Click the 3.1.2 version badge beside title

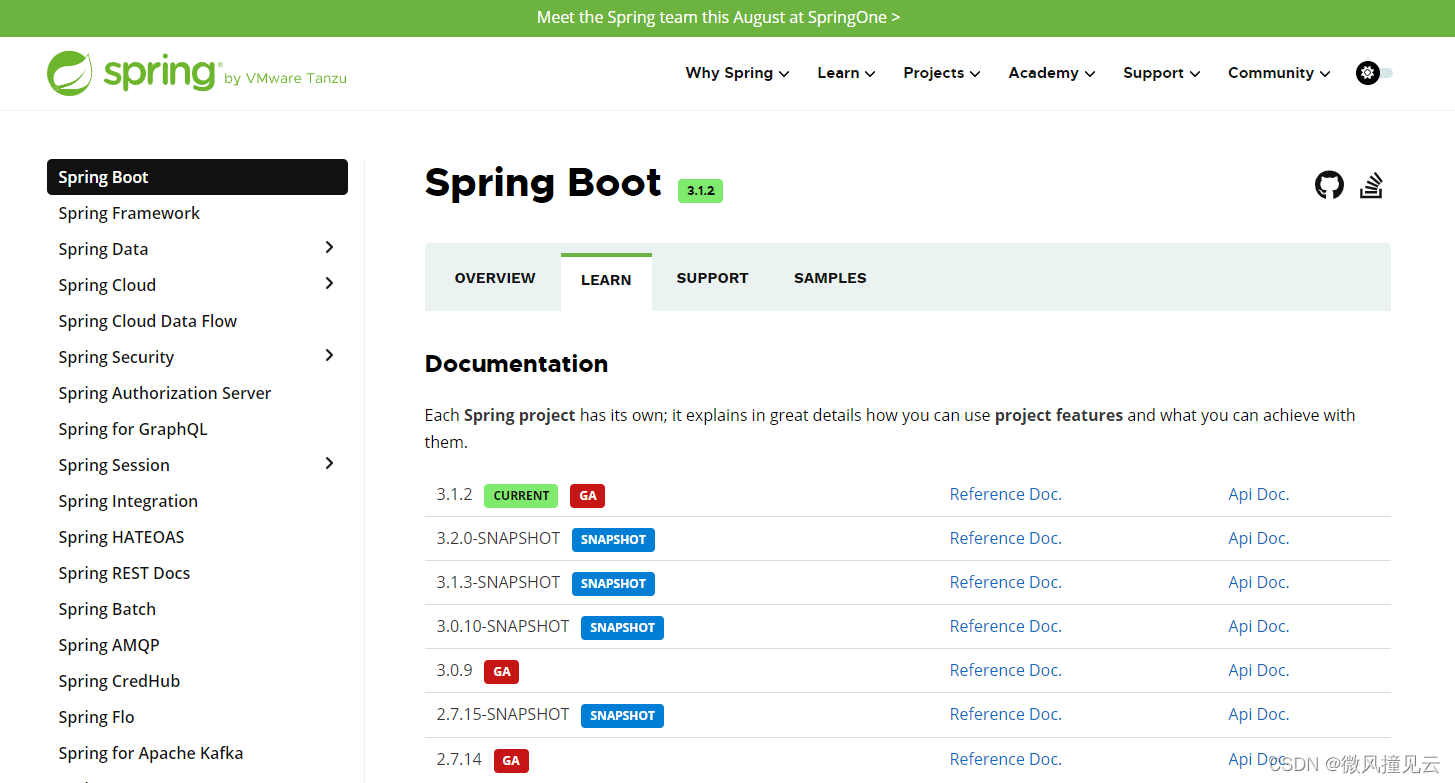(x=700, y=191)
